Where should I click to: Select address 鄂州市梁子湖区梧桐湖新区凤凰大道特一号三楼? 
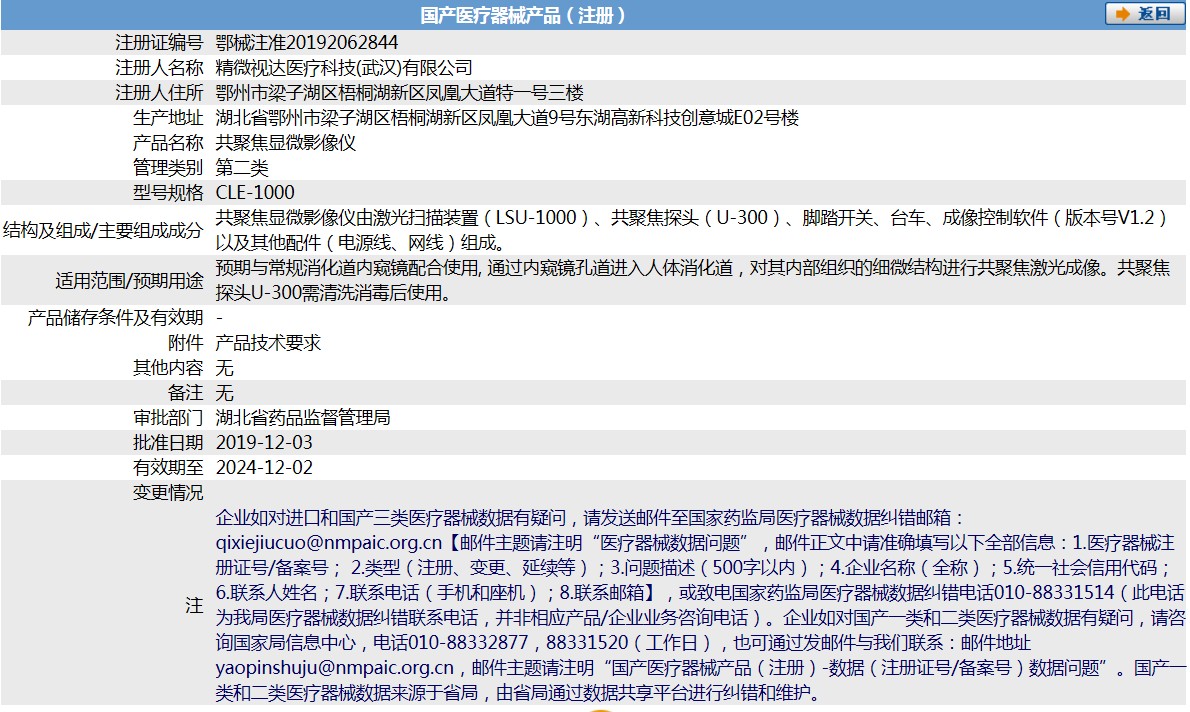coord(399,93)
